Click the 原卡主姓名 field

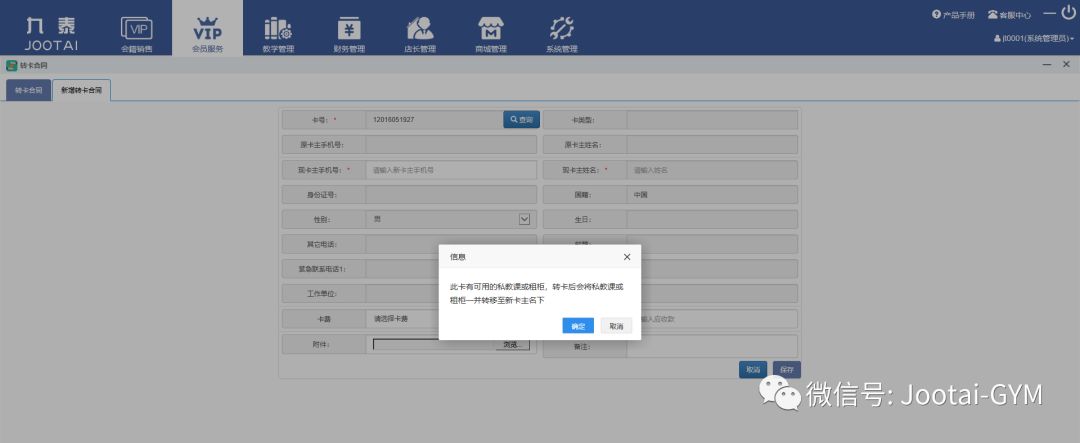pyautogui.click(x=712, y=145)
